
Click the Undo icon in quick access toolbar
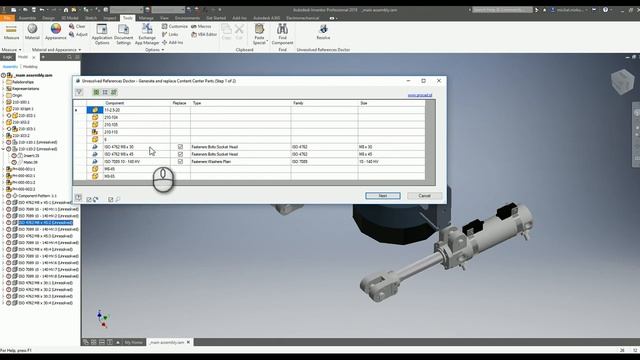click(42, 10)
